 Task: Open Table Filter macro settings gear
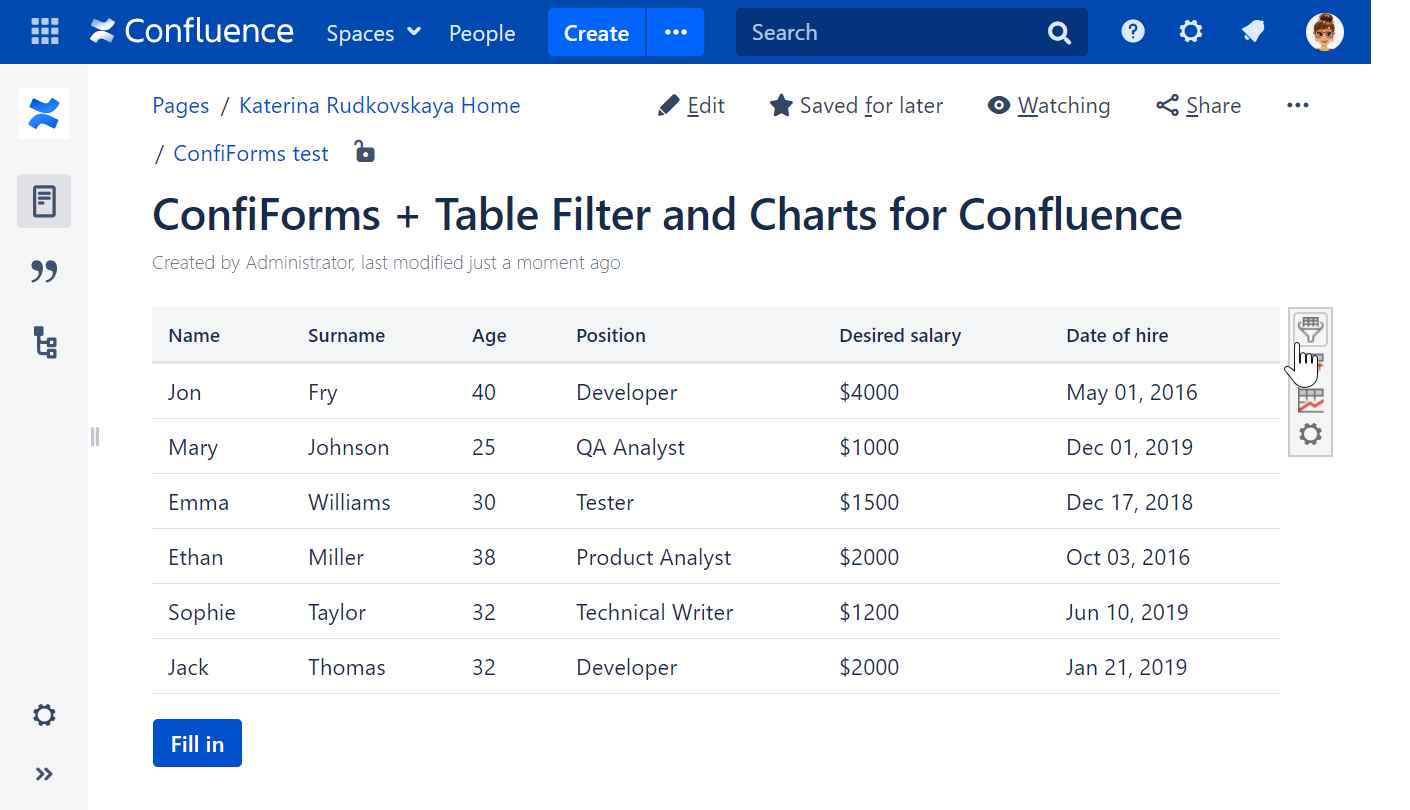[x=1310, y=434]
